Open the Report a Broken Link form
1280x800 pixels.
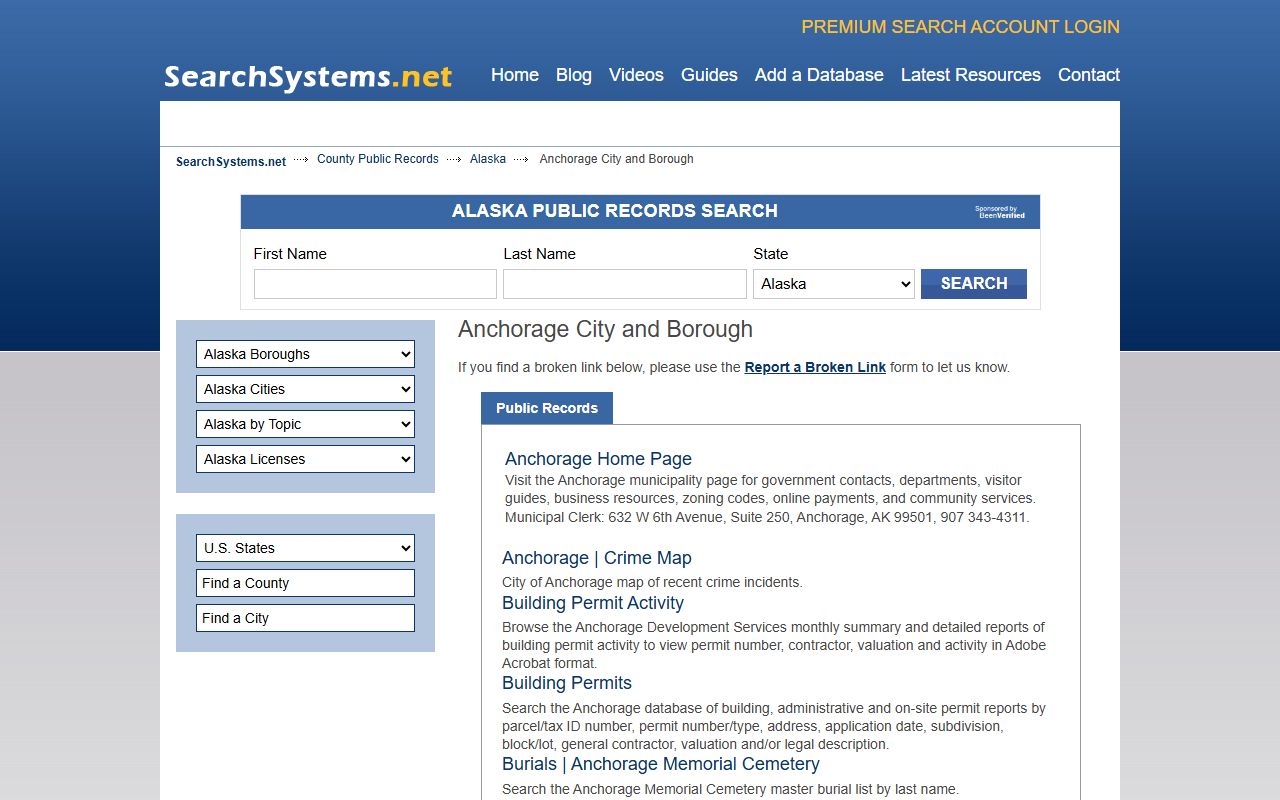click(815, 367)
